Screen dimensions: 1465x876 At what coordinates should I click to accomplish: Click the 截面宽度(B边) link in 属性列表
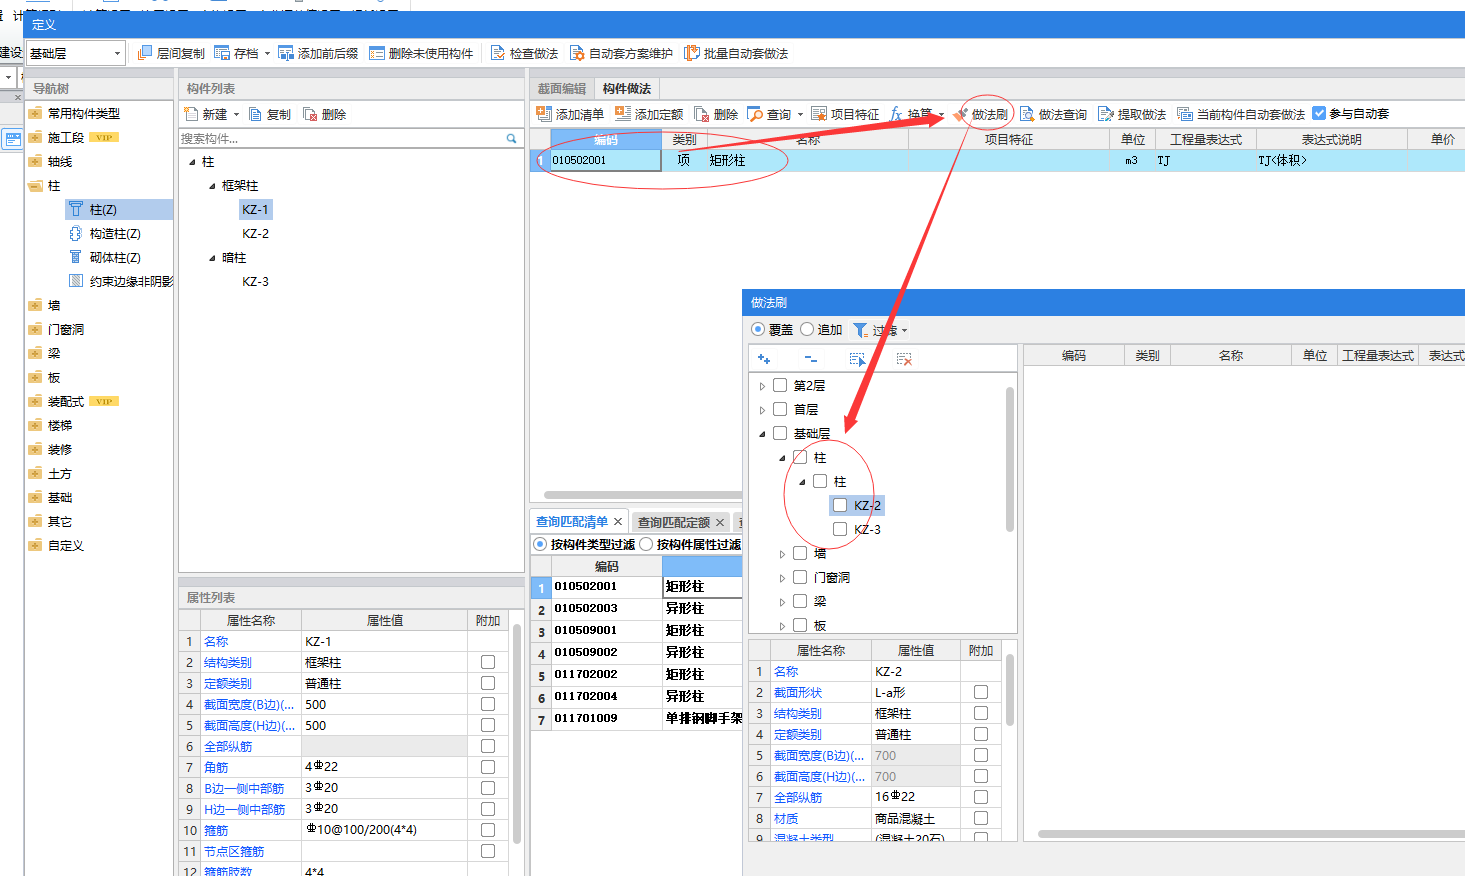249,704
